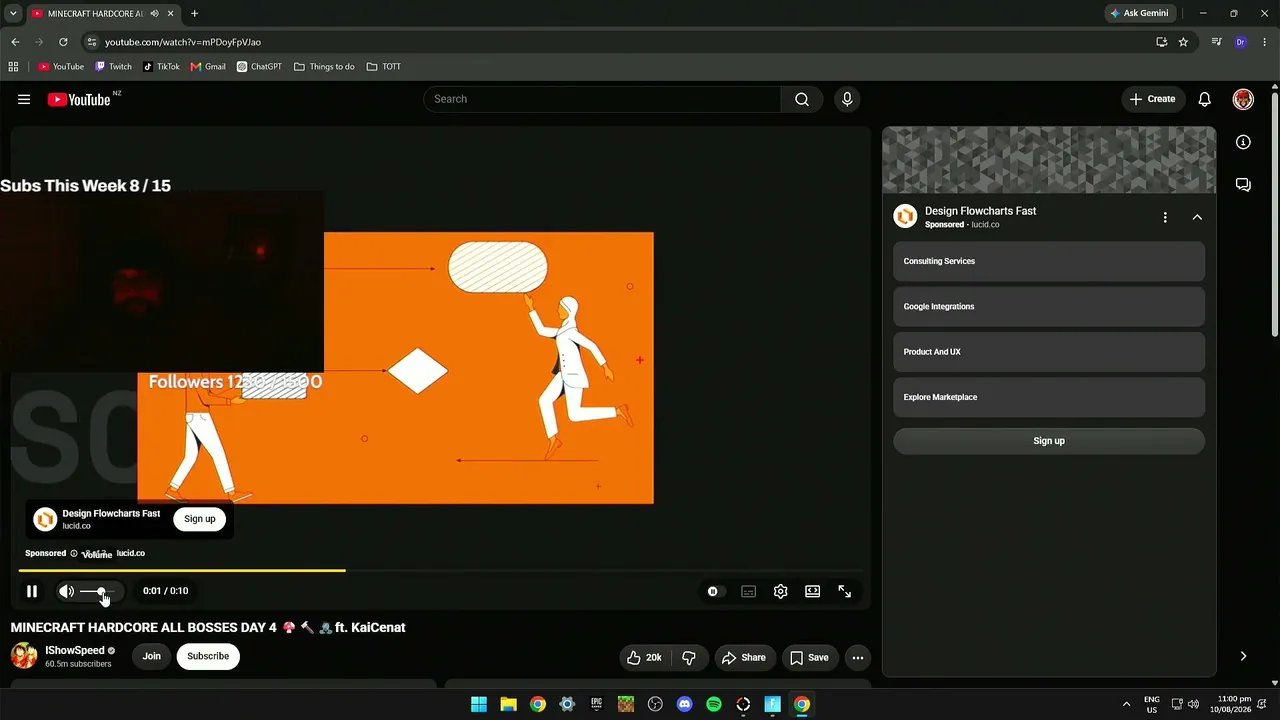
Task: Open a new browser tab
Action: click(194, 13)
